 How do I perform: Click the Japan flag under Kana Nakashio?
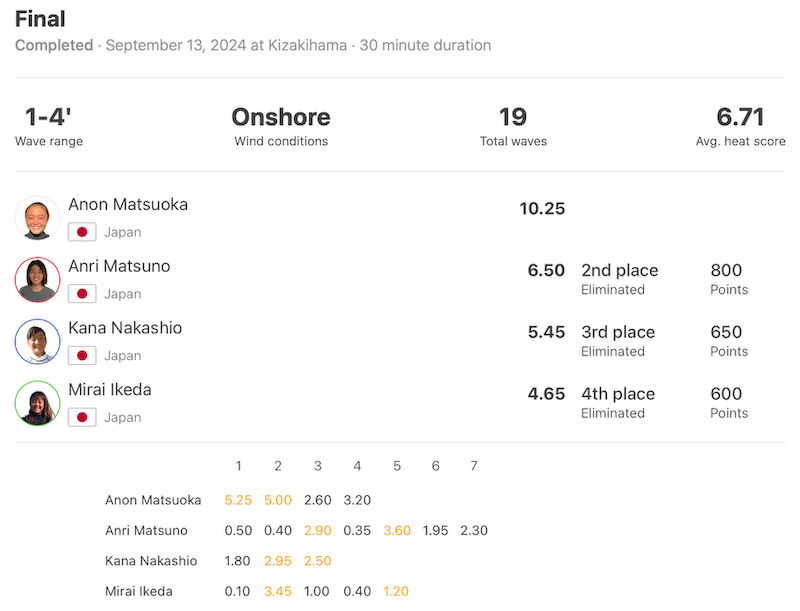(82, 355)
